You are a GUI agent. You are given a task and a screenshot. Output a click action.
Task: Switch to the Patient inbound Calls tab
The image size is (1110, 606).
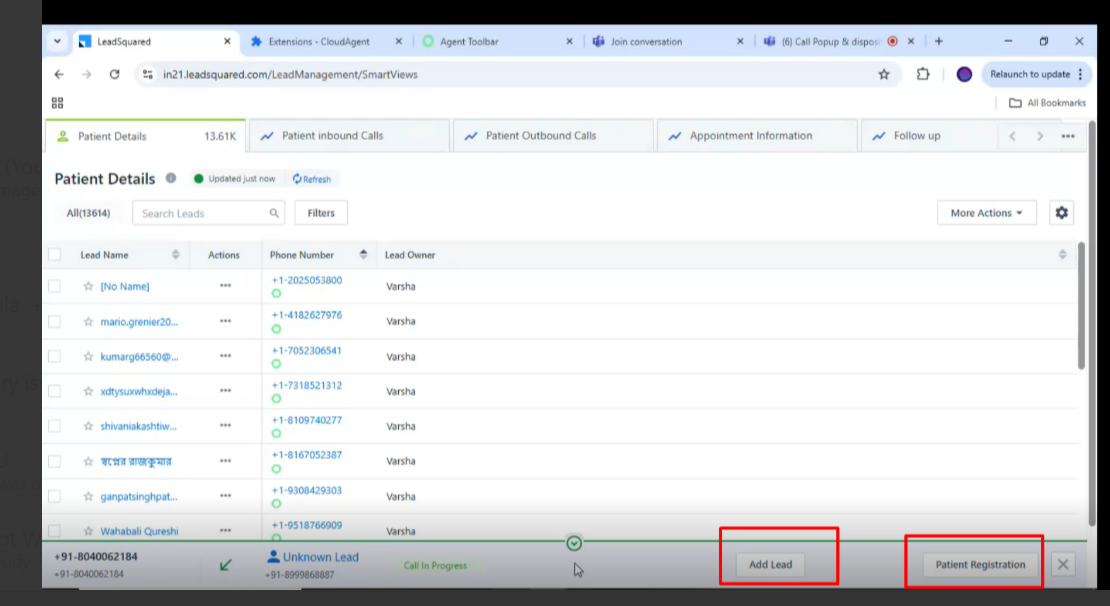(x=332, y=136)
